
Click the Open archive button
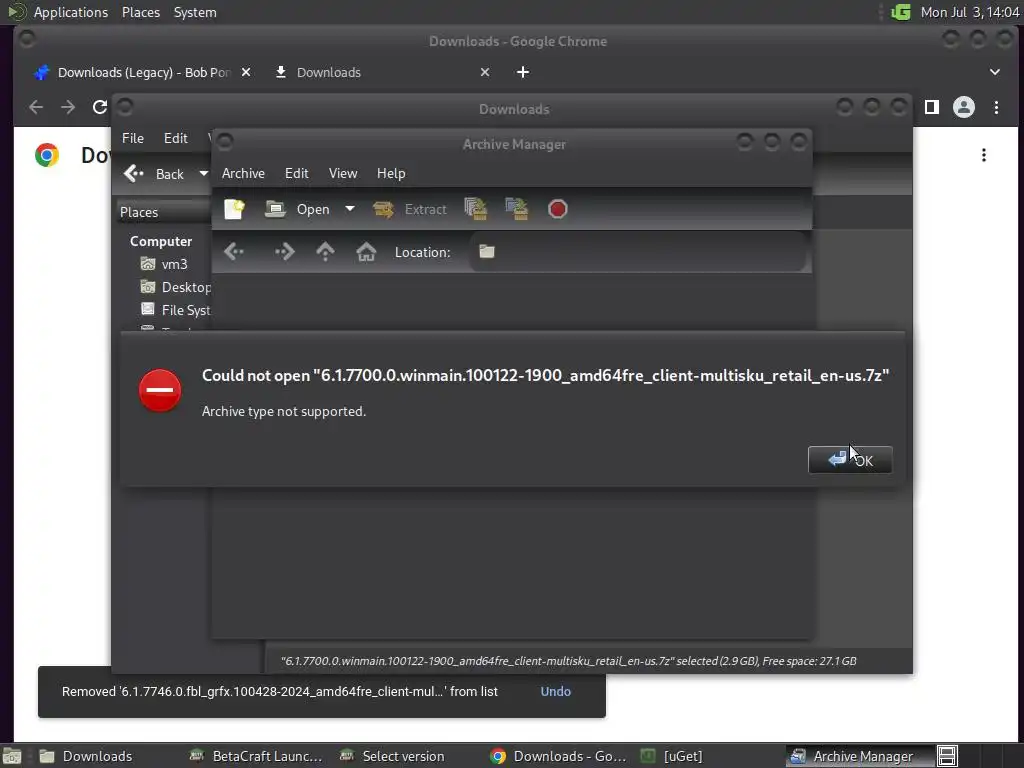298,209
